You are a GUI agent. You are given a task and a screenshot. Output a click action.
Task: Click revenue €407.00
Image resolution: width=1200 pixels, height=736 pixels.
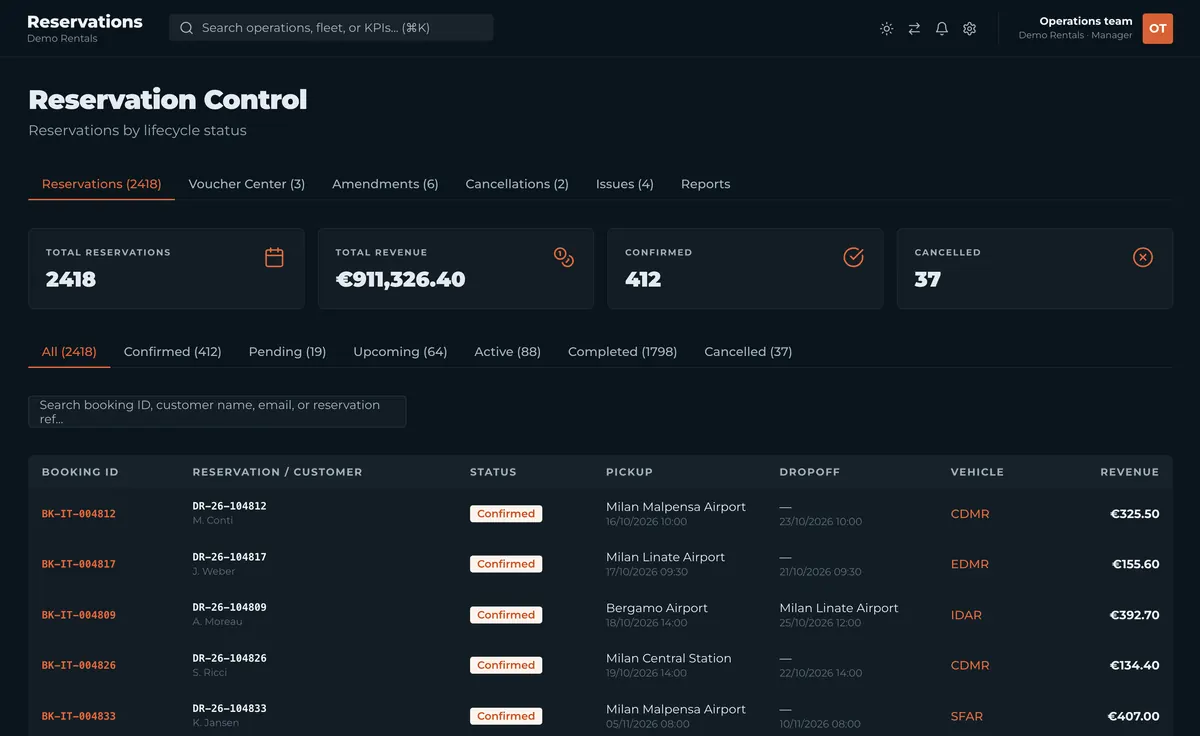click(1133, 716)
